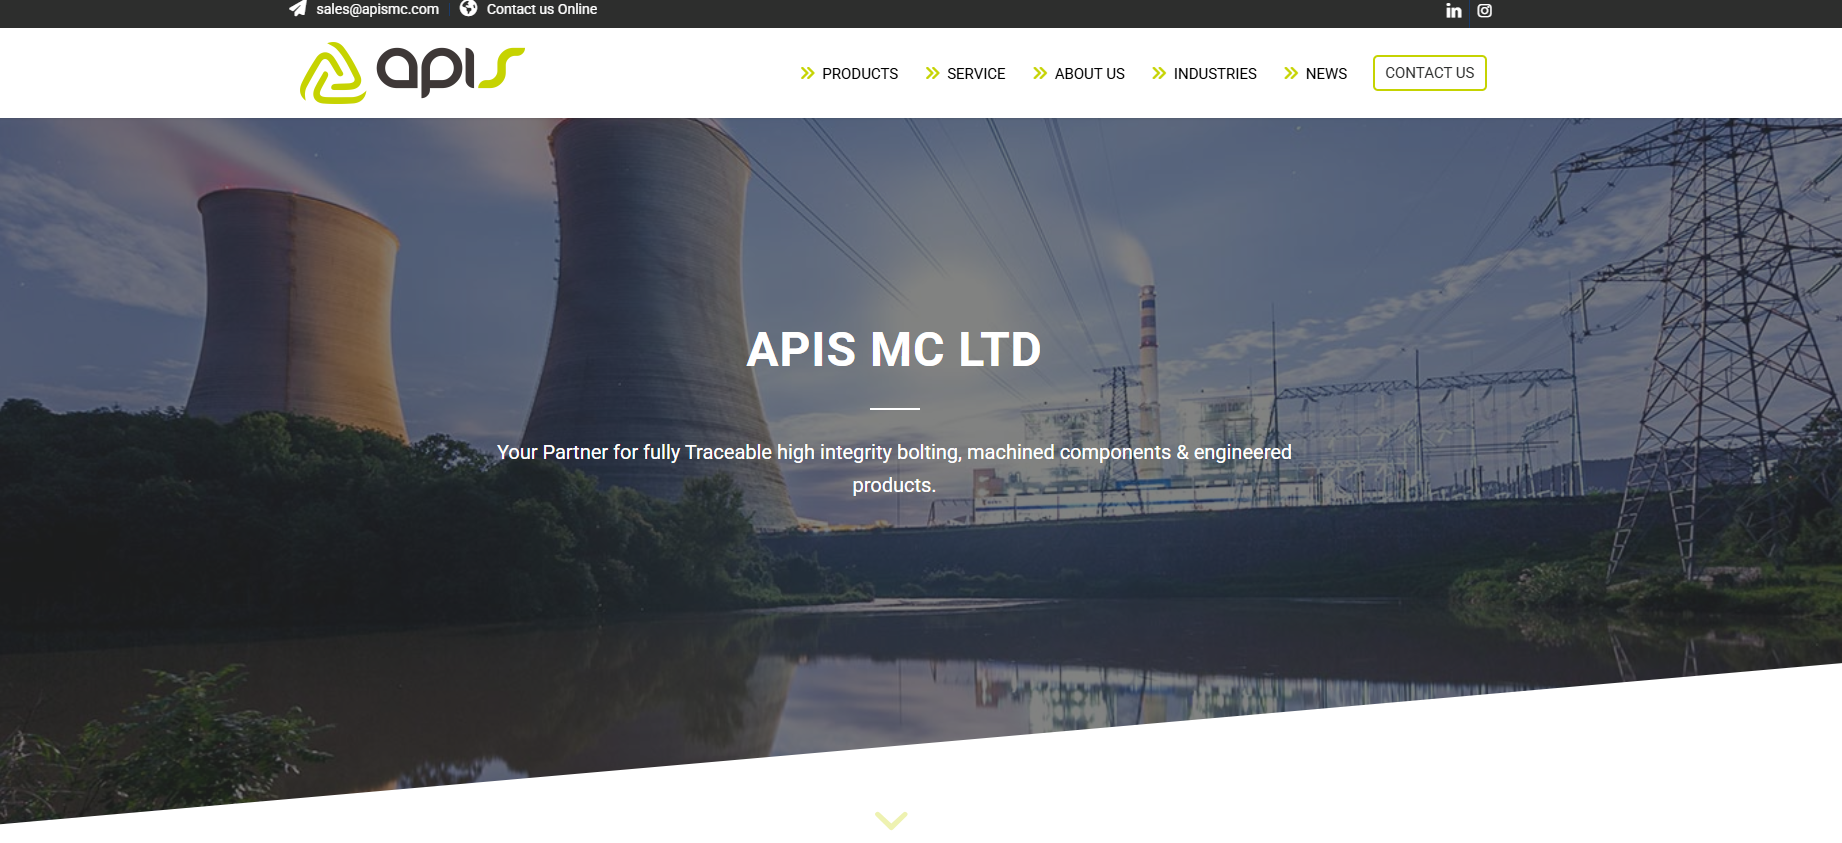Click double-chevron icon beside INDUSTRIES
Image resolution: width=1842 pixels, height=843 pixels.
[1159, 74]
